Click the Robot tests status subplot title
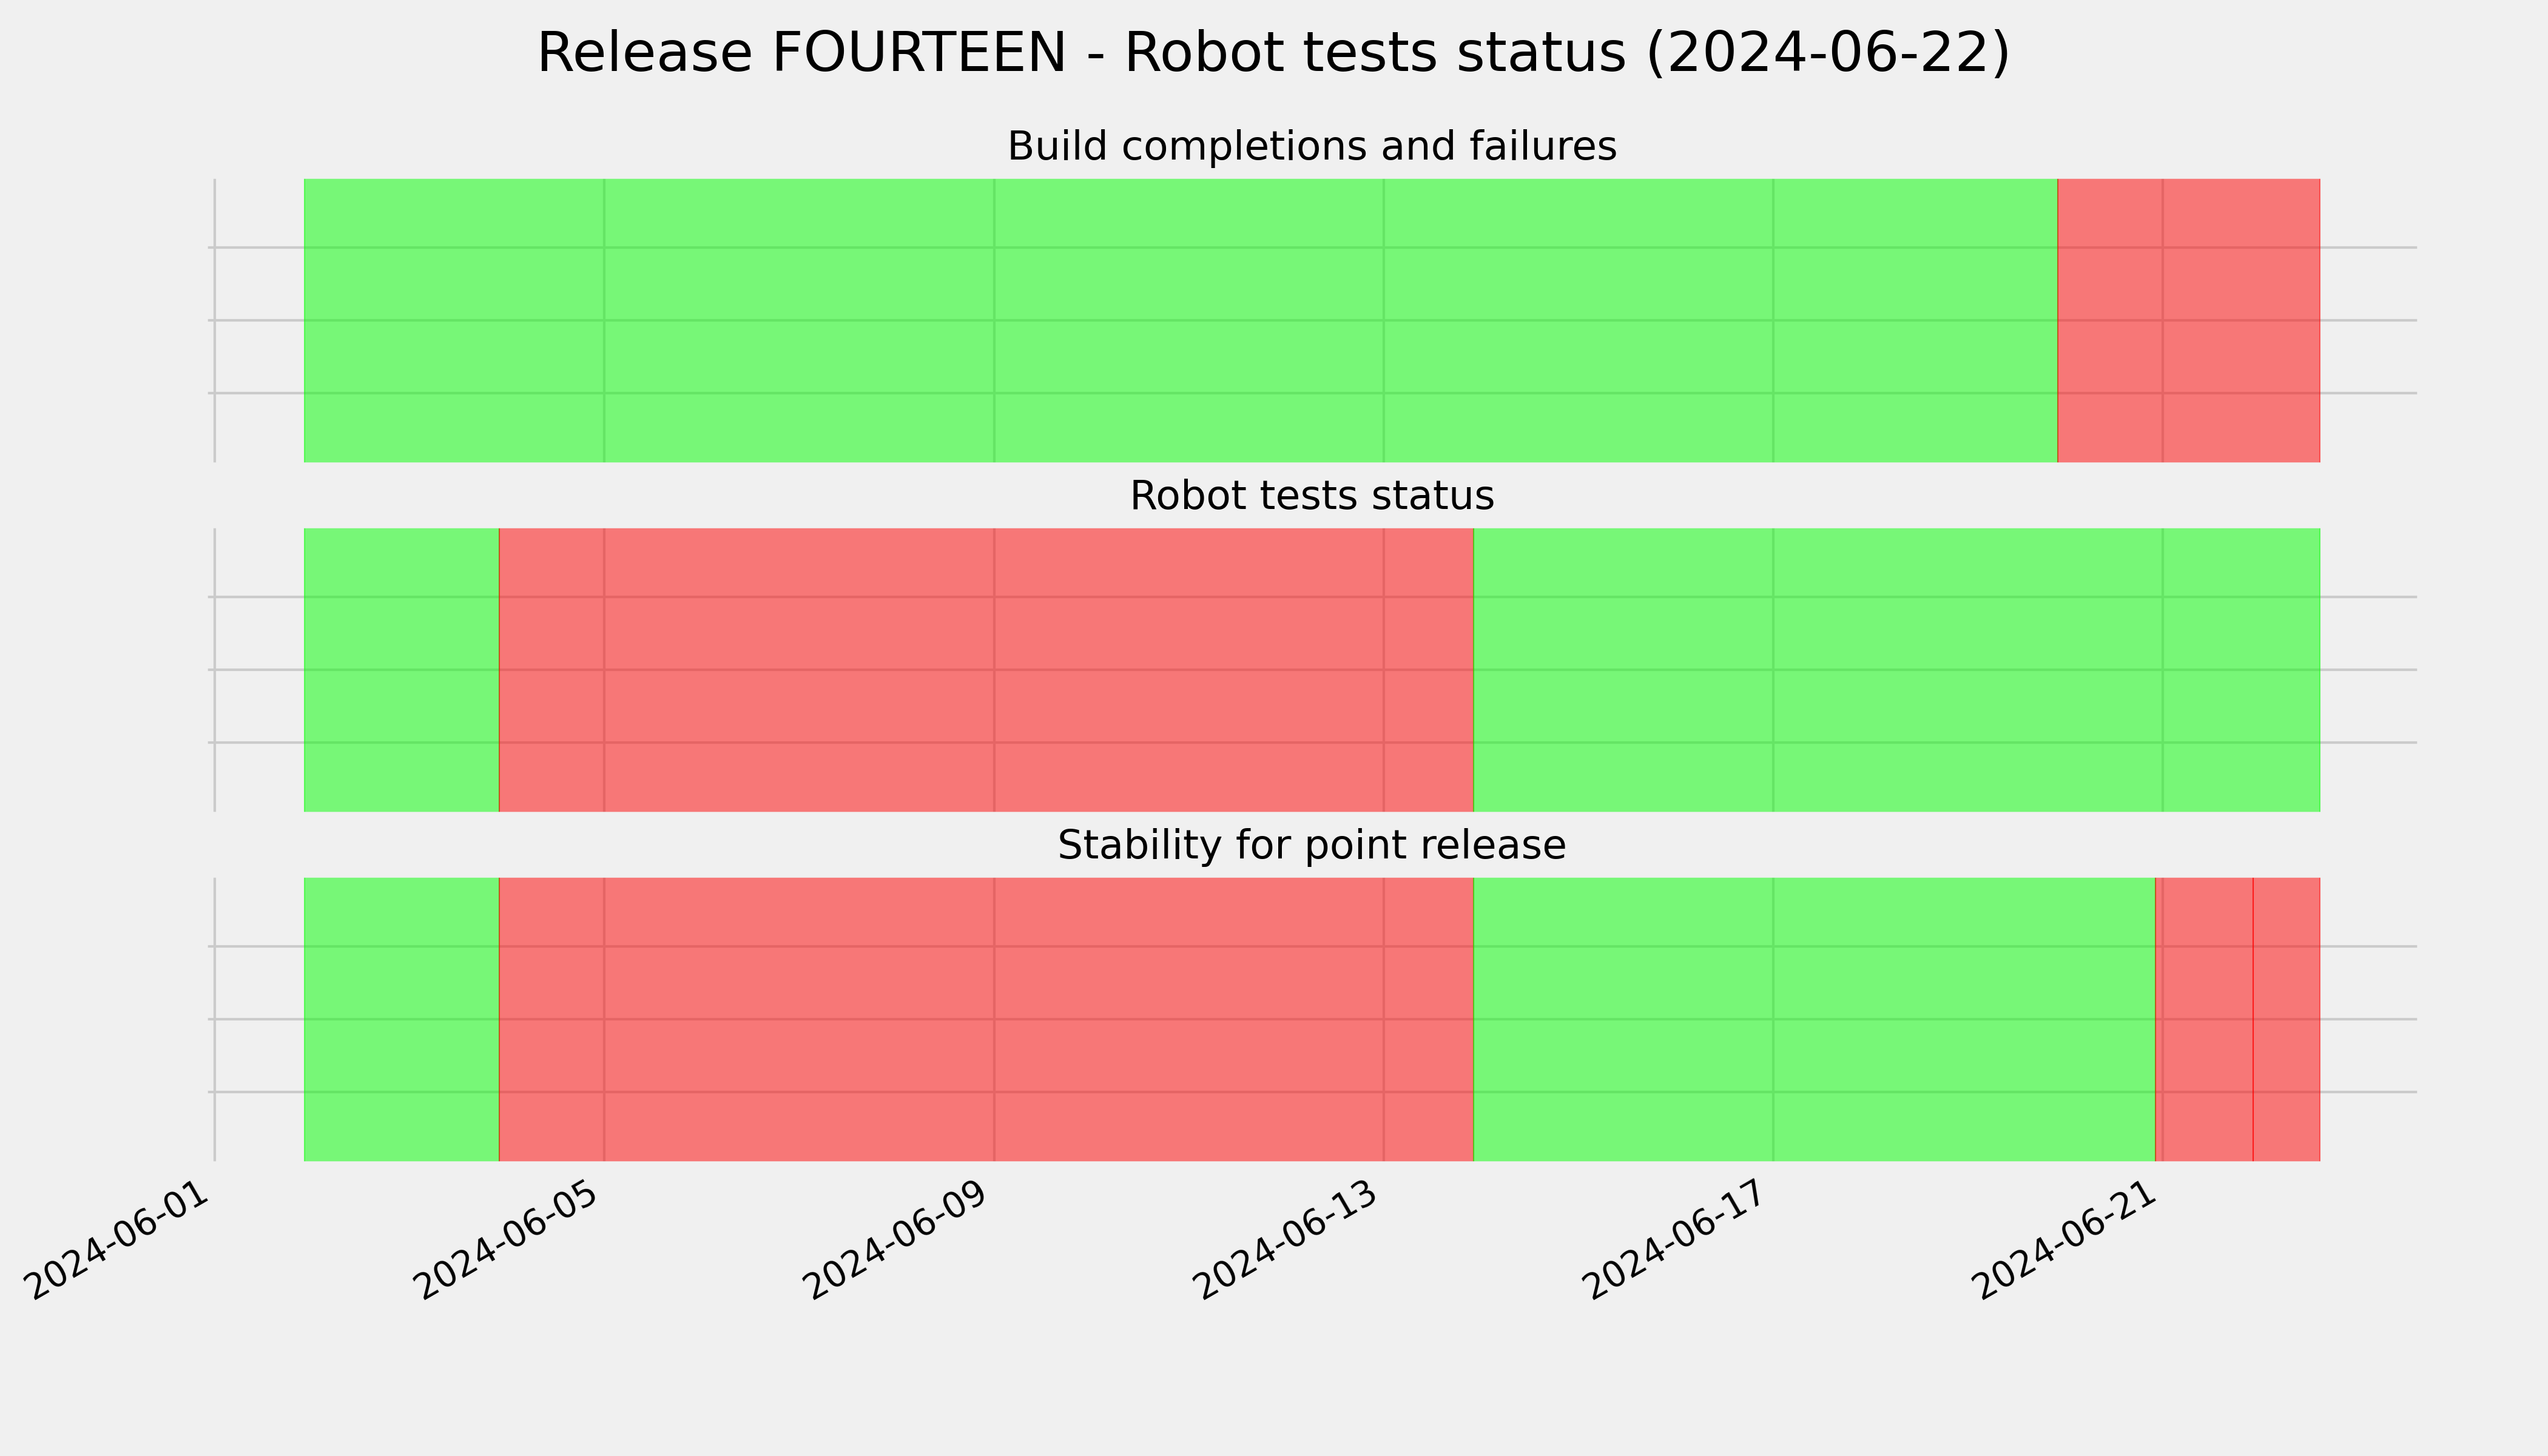Viewport: 2548px width, 1456px height. [x=1311, y=496]
